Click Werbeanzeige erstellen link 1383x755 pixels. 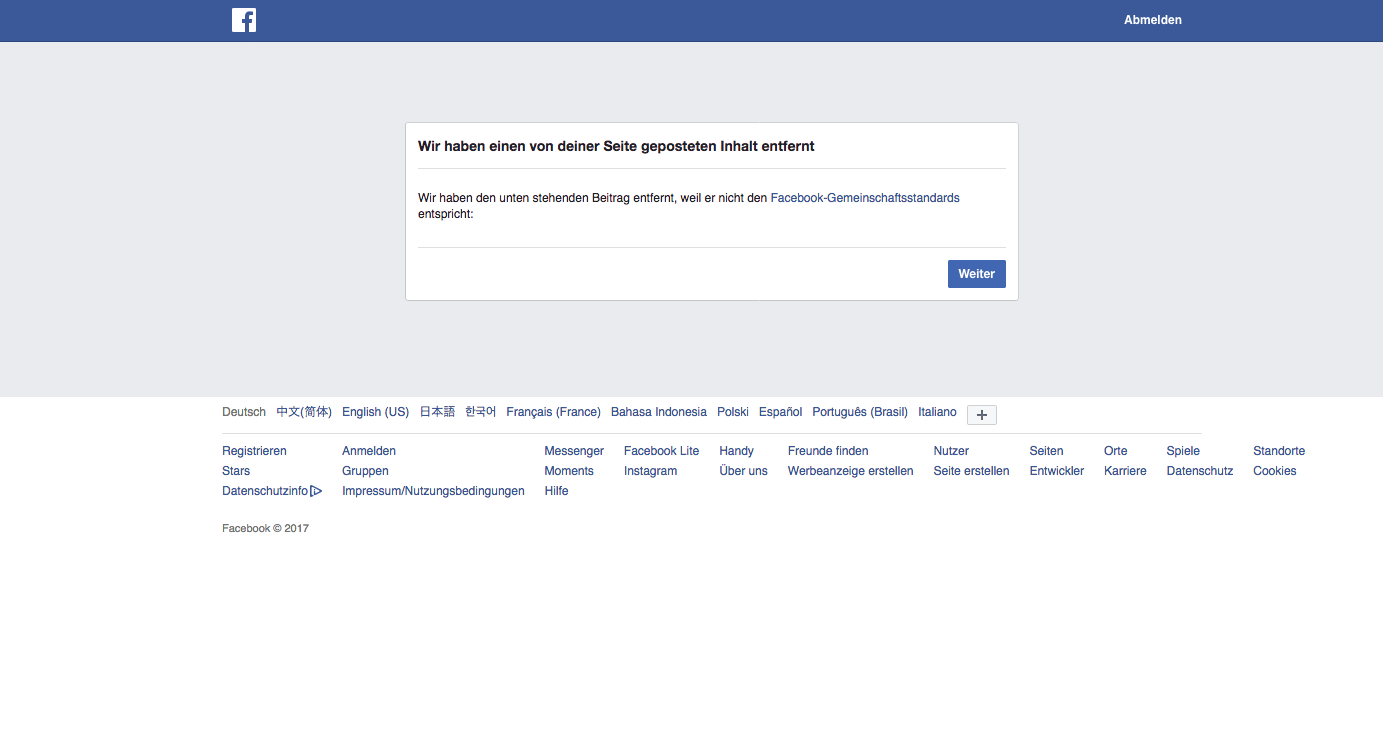[851, 471]
